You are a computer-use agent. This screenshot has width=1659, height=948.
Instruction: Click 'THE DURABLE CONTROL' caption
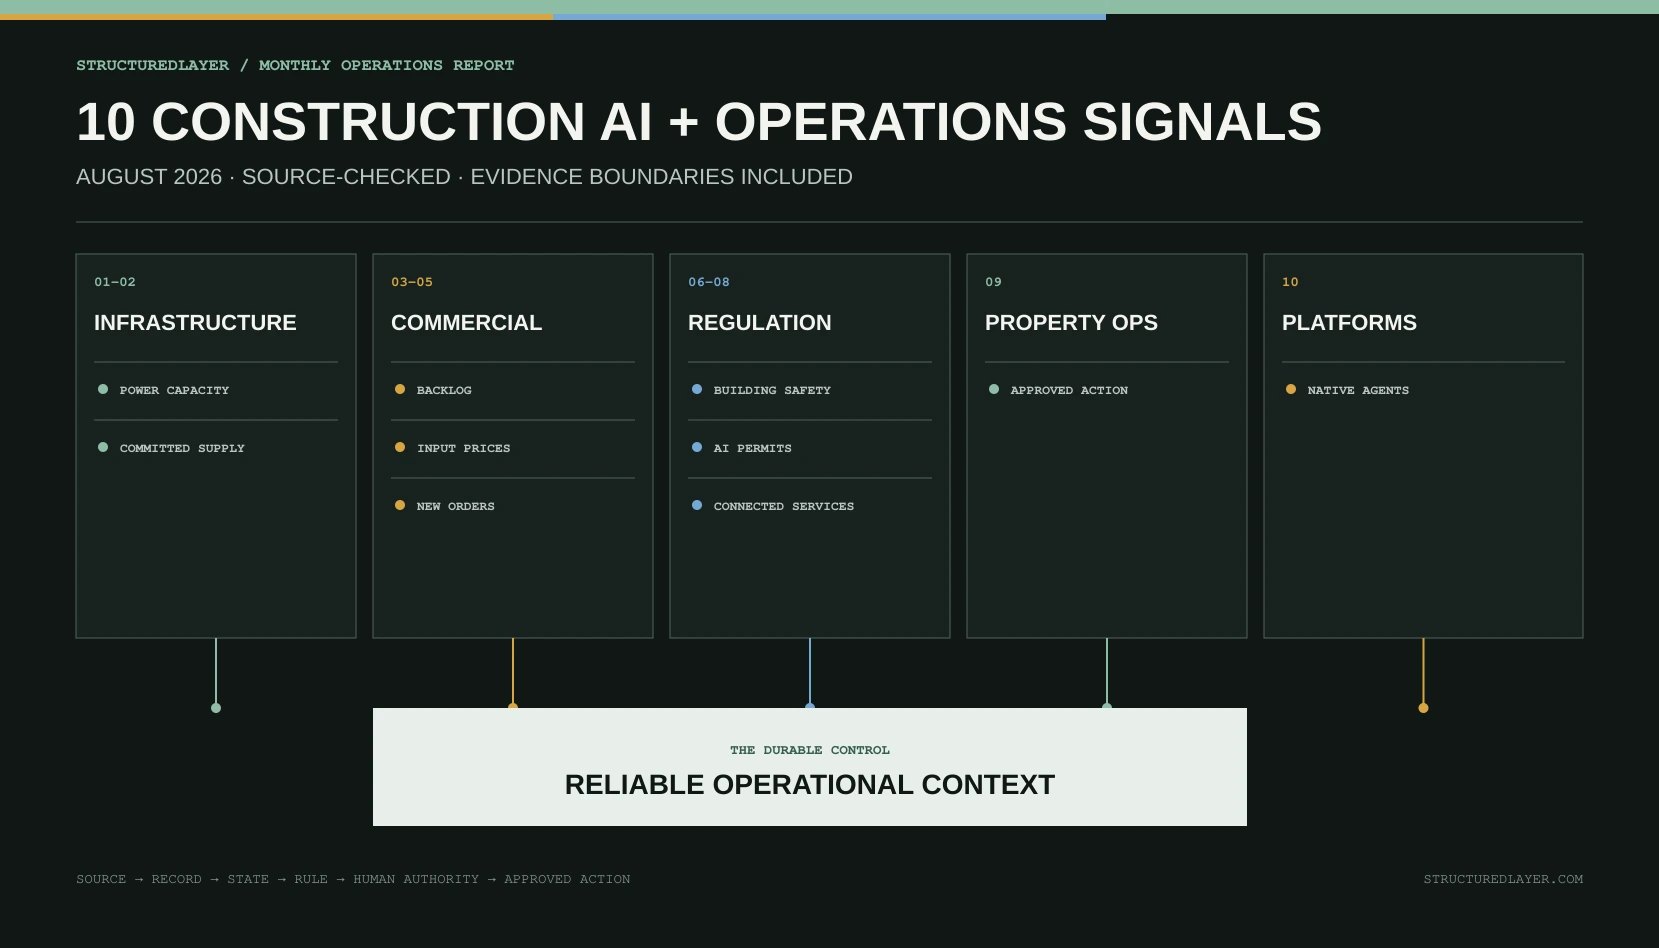pos(810,750)
